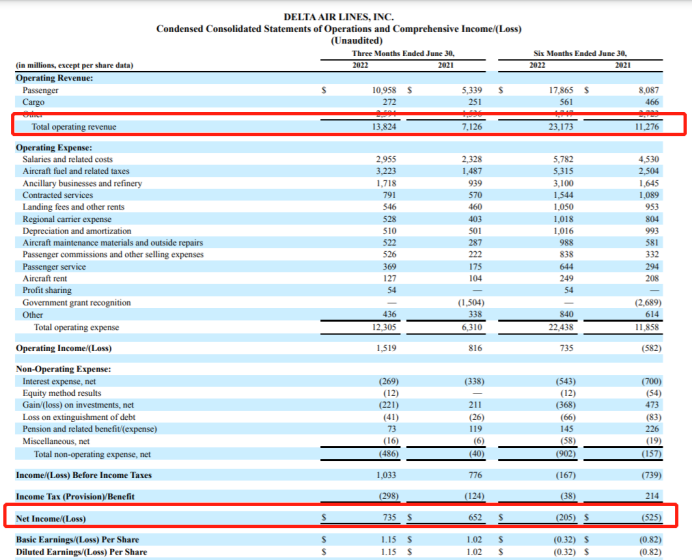Click the Passenger revenue value '17,865'
The width and height of the screenshot is (692, 560).
[x=561, y=90]
